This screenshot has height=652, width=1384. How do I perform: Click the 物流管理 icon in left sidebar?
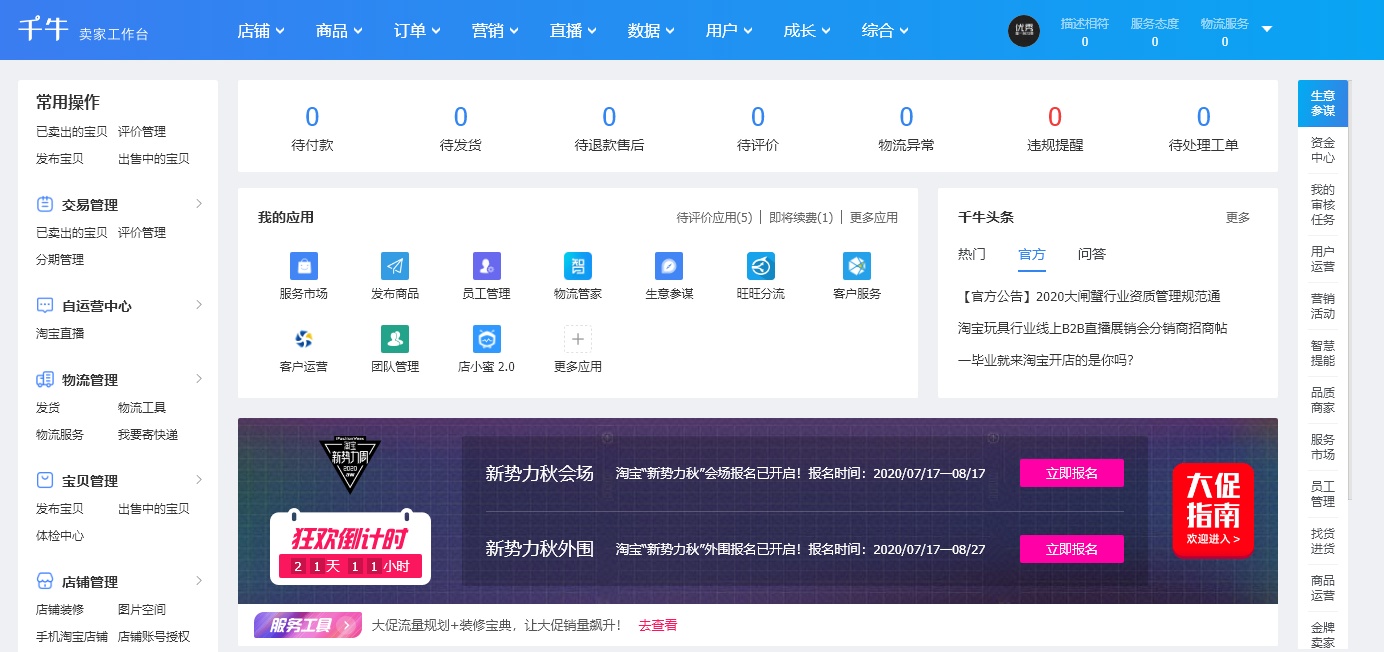(x=44, y=379)
